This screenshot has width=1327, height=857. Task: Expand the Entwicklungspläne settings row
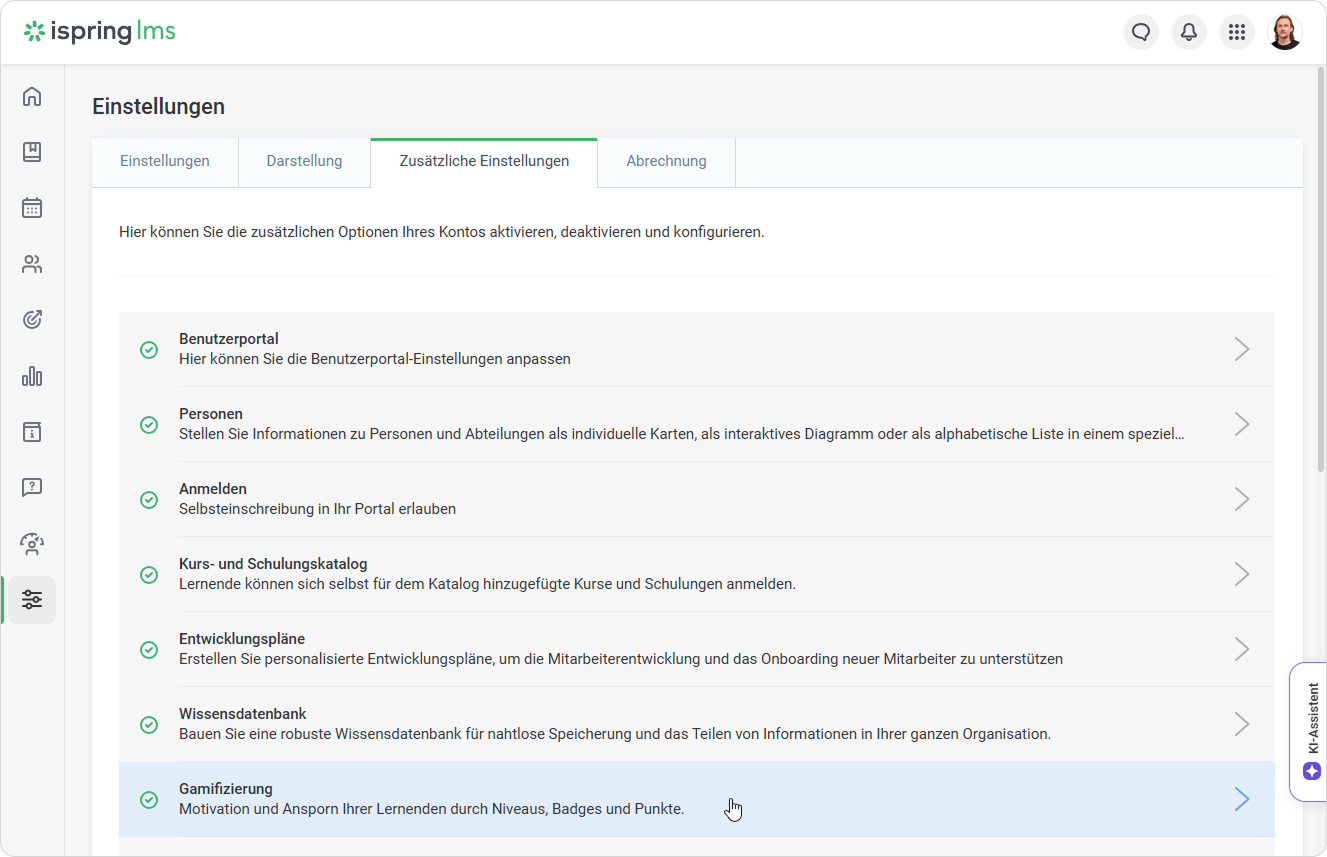(x=1242, y=649)
